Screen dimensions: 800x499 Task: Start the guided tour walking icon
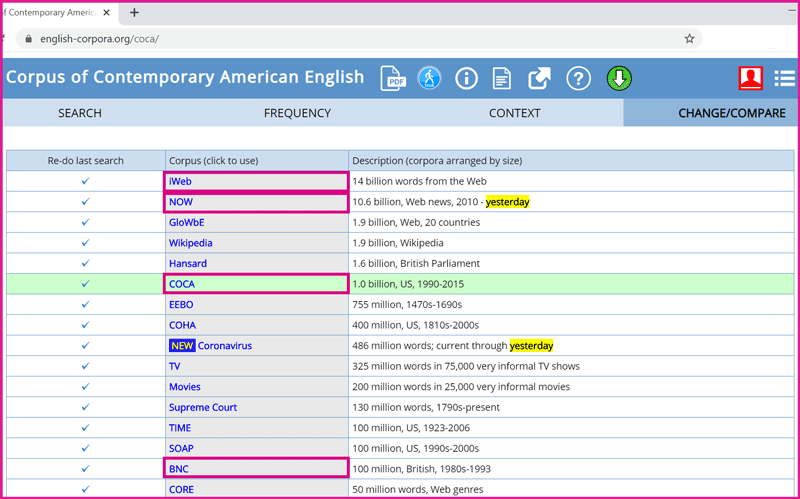[429, 78]
